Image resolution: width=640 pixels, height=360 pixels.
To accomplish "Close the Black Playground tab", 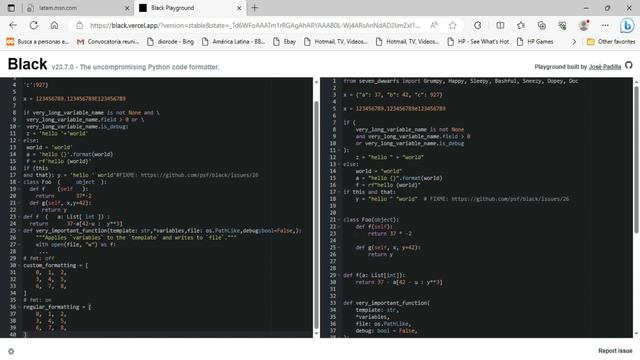I will click(239, 8).
